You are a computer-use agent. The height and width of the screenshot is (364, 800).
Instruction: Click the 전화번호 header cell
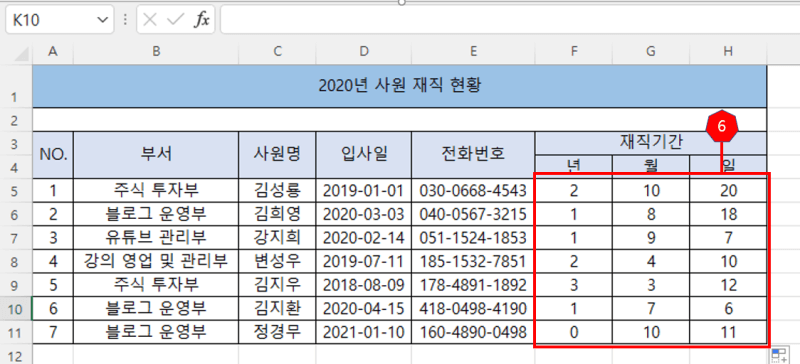[x=473, y=155]
